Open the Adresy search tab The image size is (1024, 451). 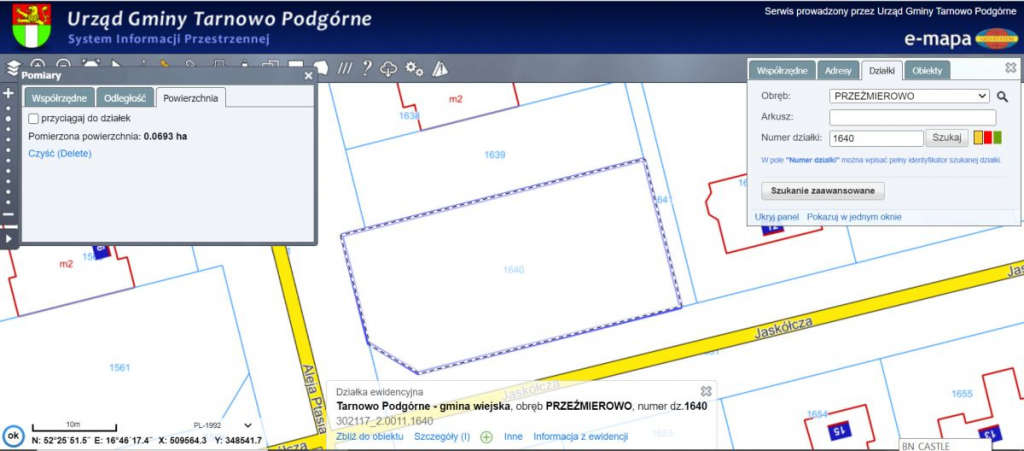tap(838, 71)
